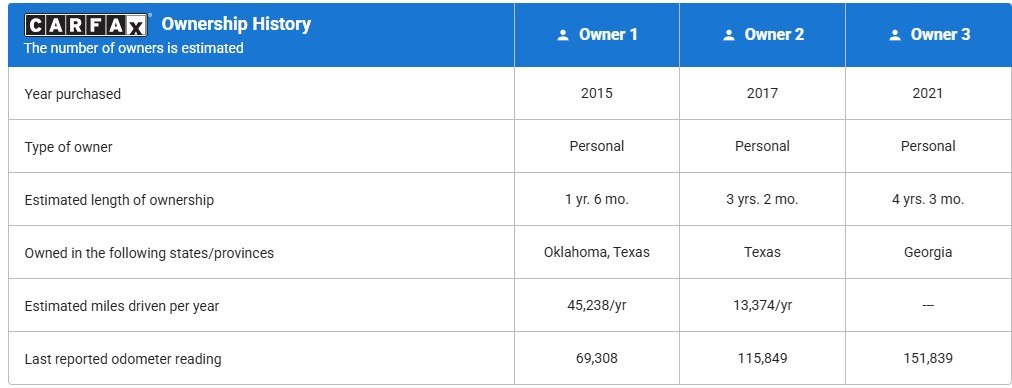Click the Owner 3 person icon
The image size is (1012, 388).
point(895,35)
